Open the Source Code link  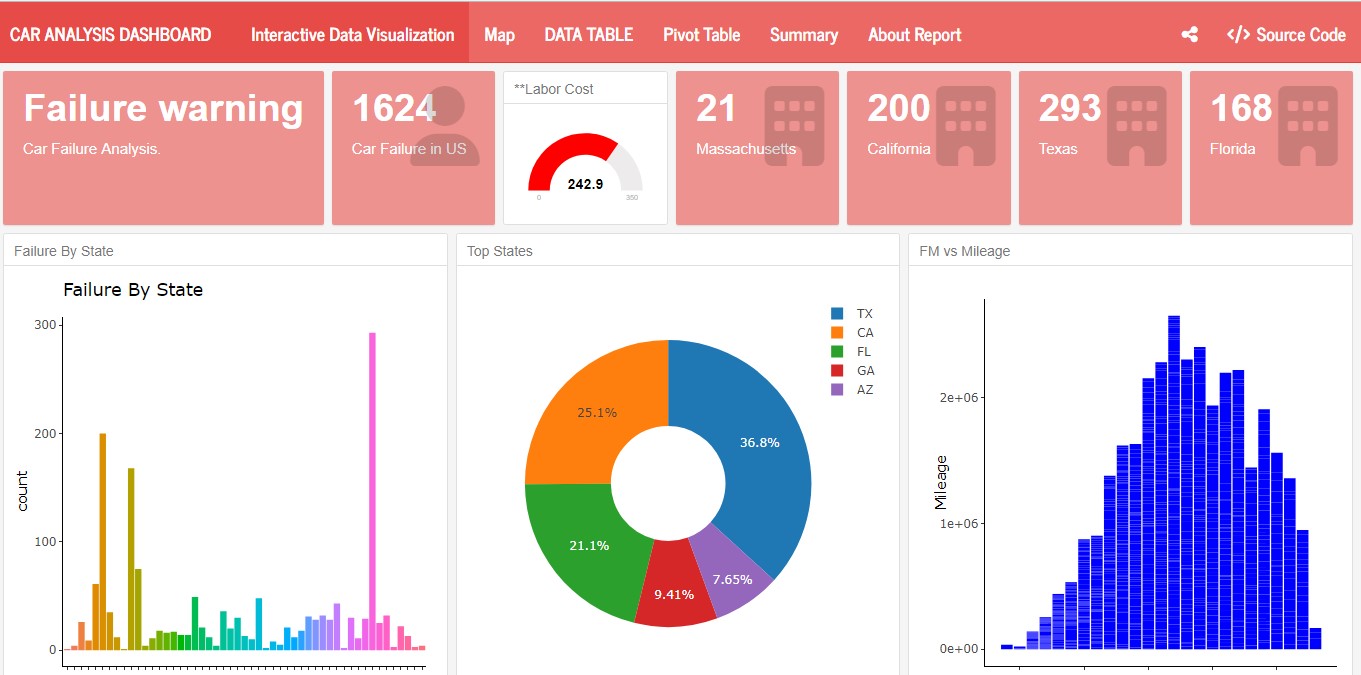point(1286,35)
